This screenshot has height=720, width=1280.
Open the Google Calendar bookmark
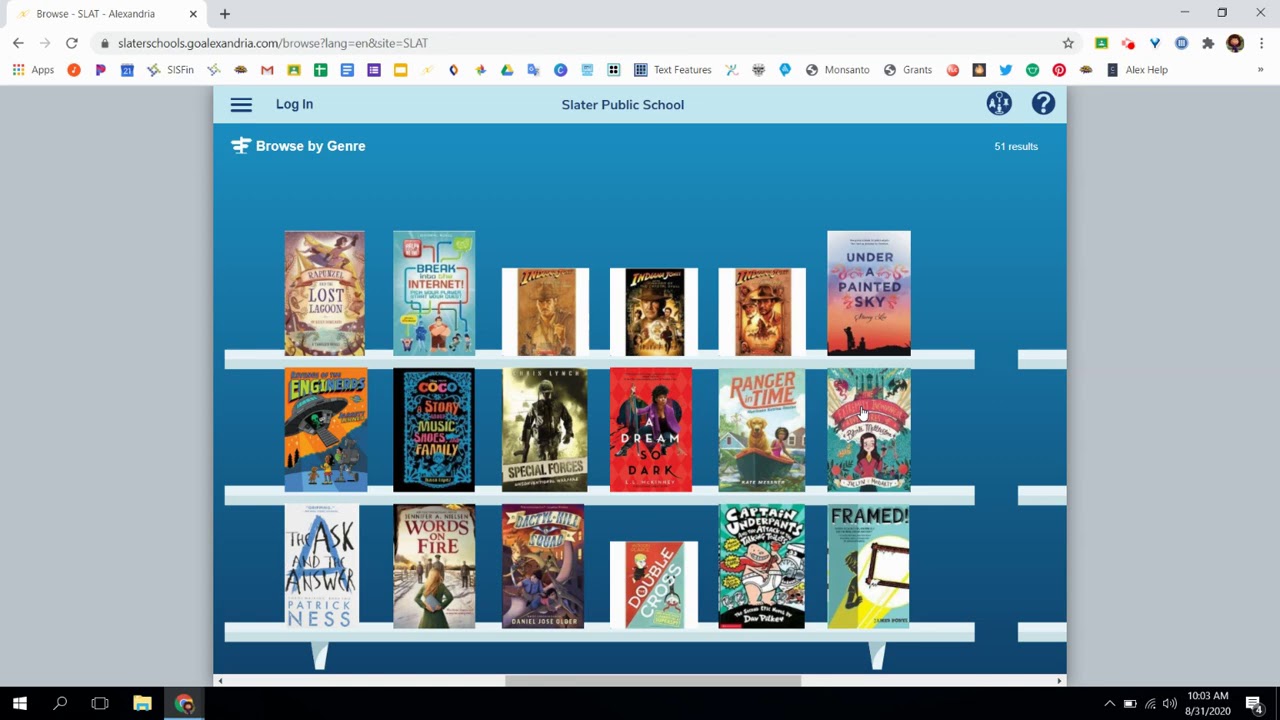(127, 70)
